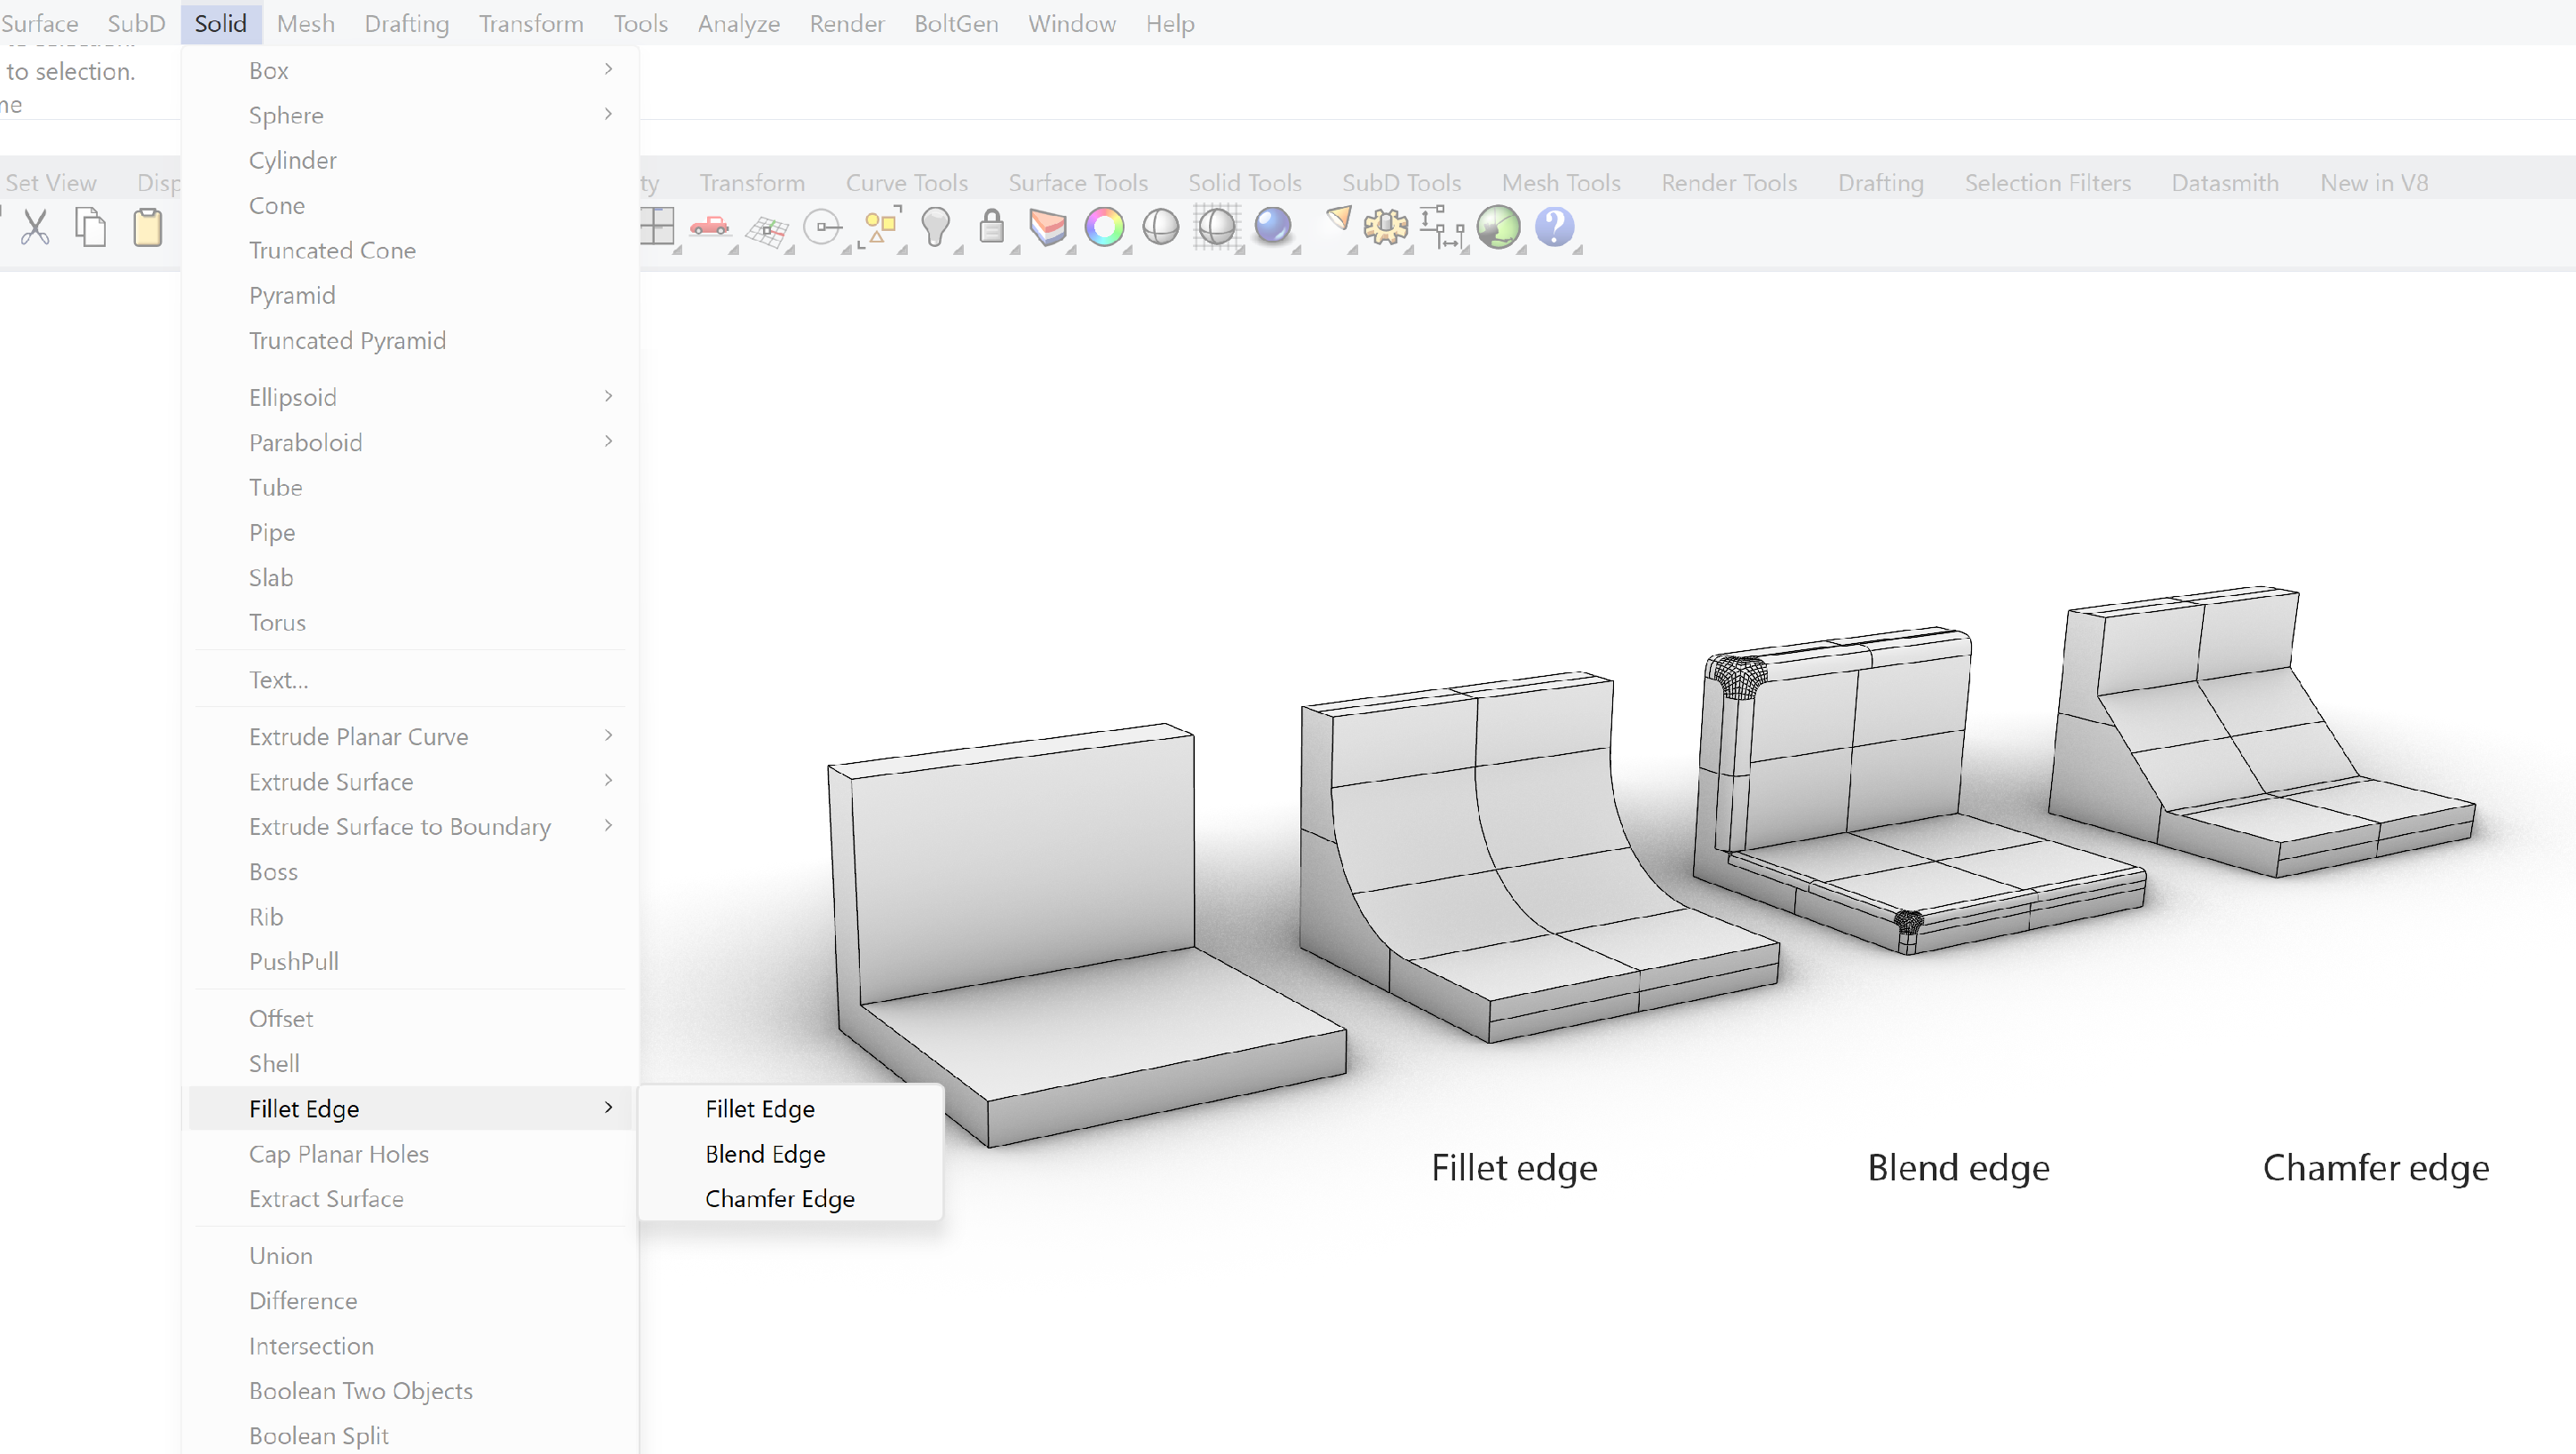
Task: Click the Fillet Edge menu item
Action: tap(759, 1108)
